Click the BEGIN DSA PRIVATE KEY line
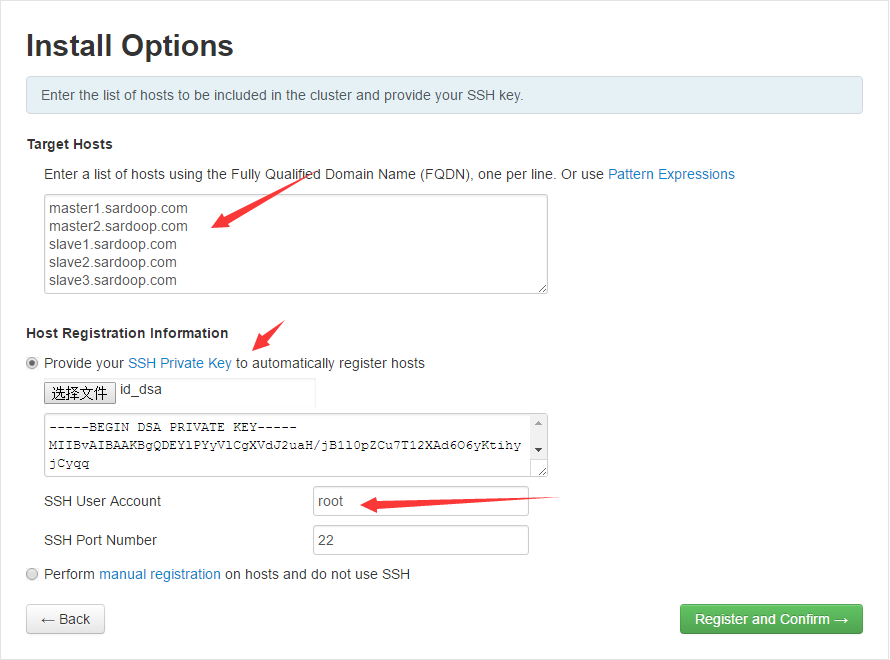This screenshot has width=890, height=660. [172, 427]
